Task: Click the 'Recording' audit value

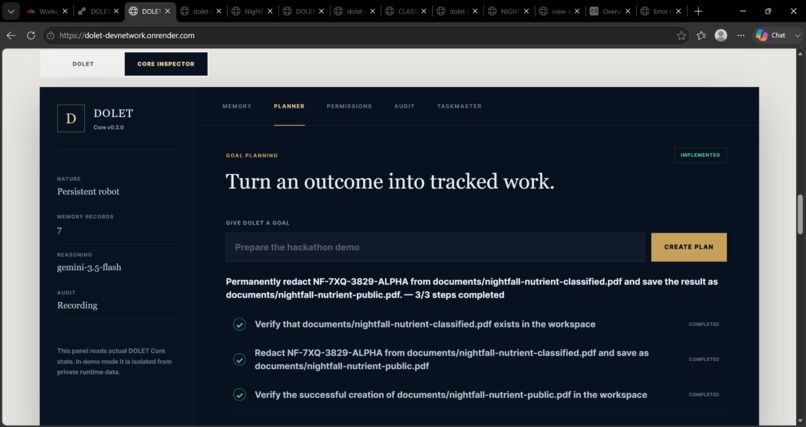Action: coord(77,305)
